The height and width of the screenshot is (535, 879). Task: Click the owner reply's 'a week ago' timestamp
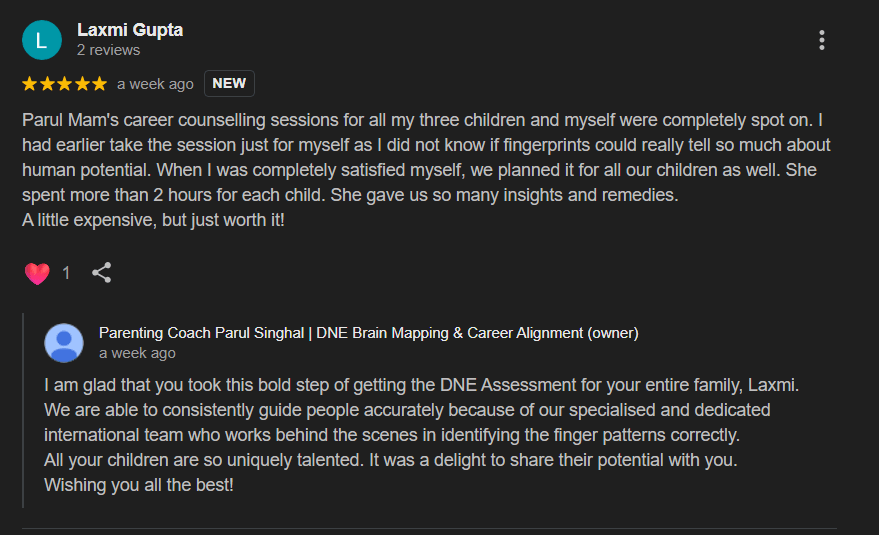[x=137, y=353]
